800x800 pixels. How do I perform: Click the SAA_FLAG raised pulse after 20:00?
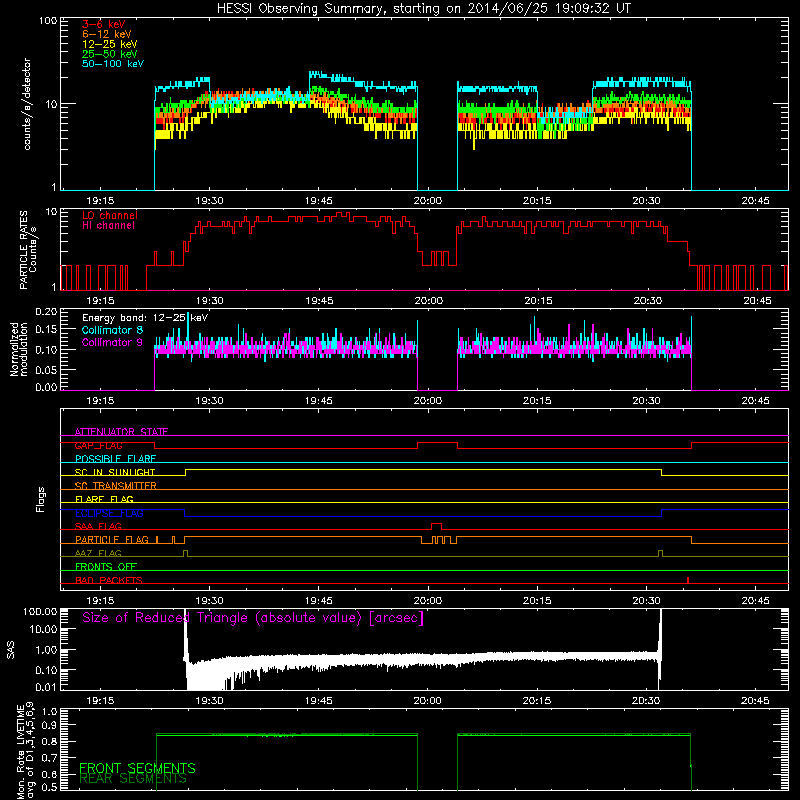(436, 526)
